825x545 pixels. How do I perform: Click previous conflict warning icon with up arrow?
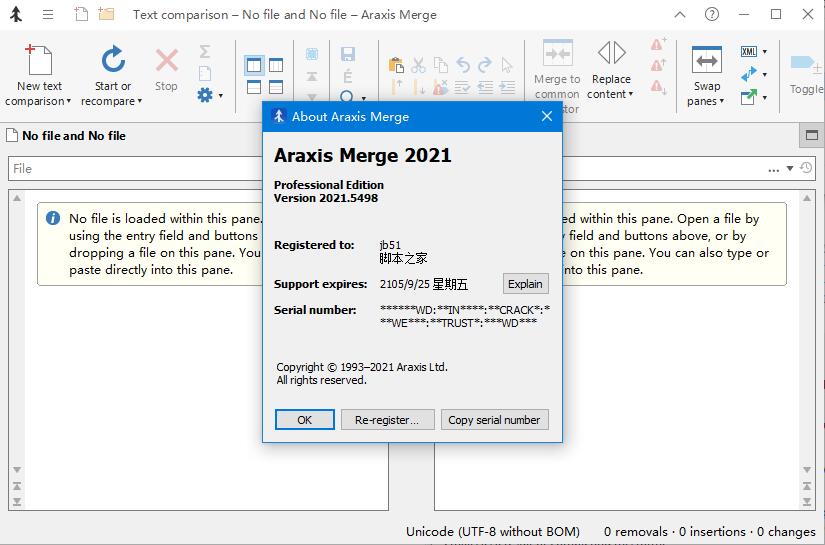pyautogui.click(x=659, y=65)
